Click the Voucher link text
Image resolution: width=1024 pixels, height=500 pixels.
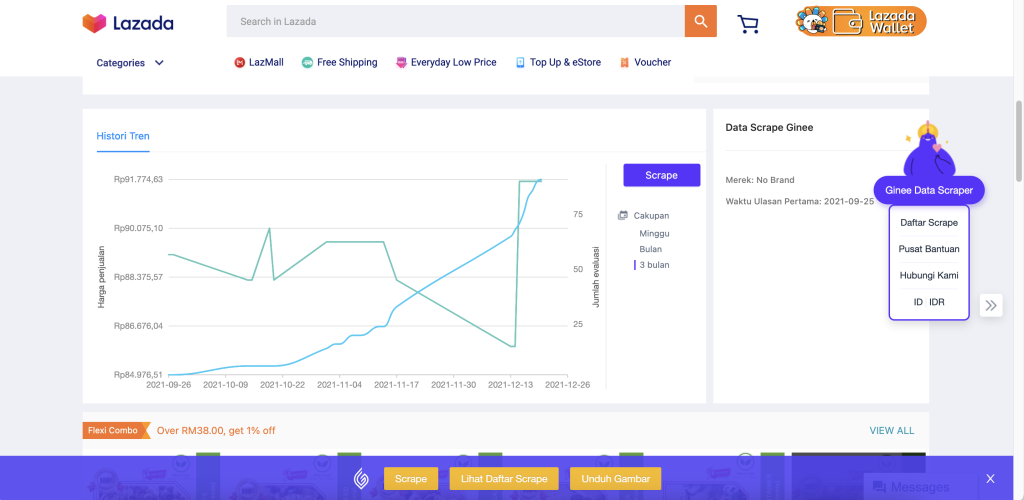pyautogui.click(x=652, y=63)
